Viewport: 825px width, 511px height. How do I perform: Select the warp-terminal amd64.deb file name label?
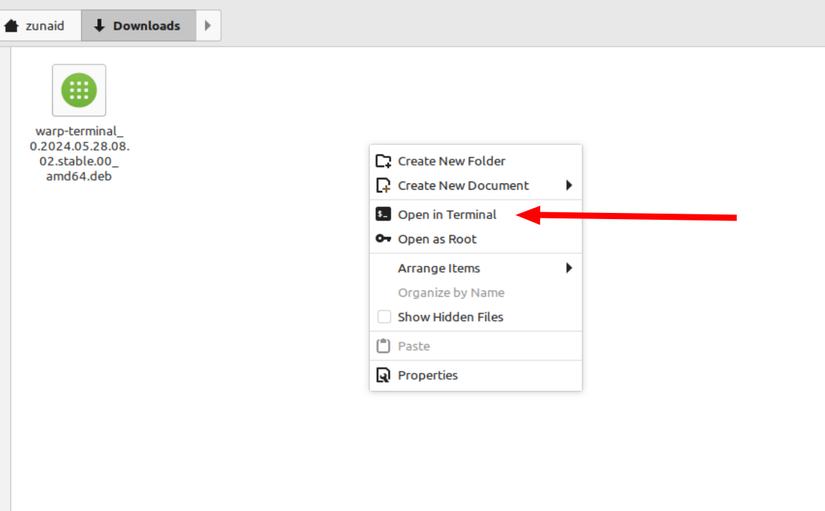(x=79, y=153)
